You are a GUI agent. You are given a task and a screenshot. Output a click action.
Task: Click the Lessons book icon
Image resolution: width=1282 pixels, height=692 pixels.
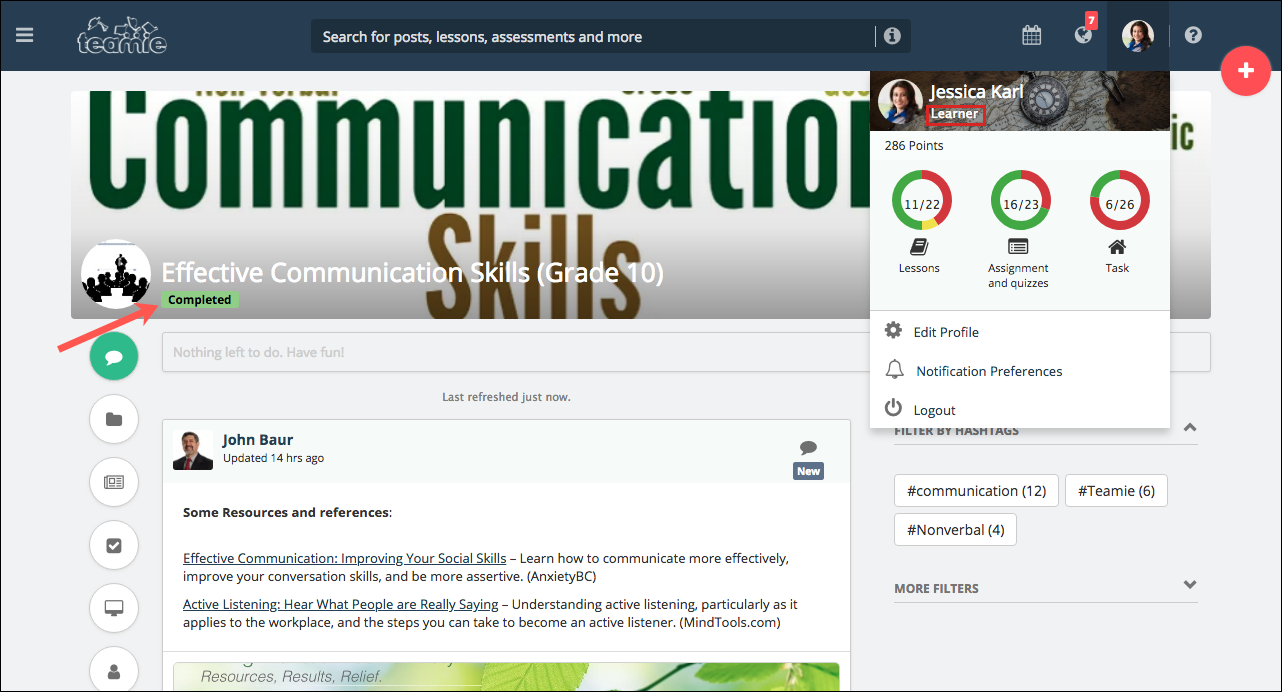tap(919, 247)
